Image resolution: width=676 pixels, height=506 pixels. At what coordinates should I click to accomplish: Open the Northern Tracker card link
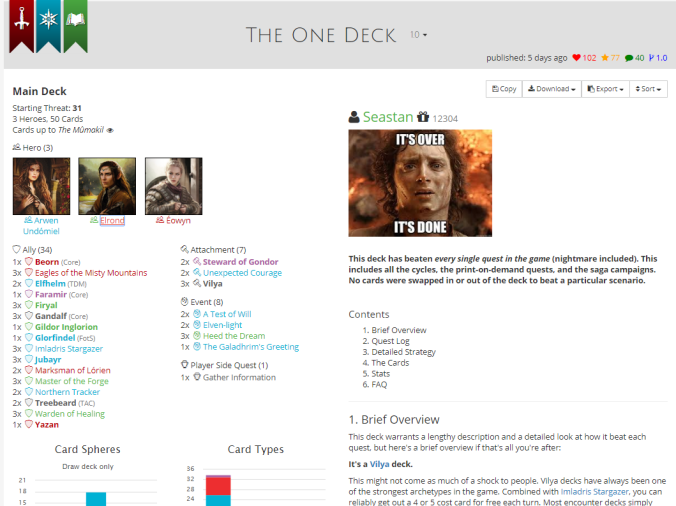click(67, 392)
